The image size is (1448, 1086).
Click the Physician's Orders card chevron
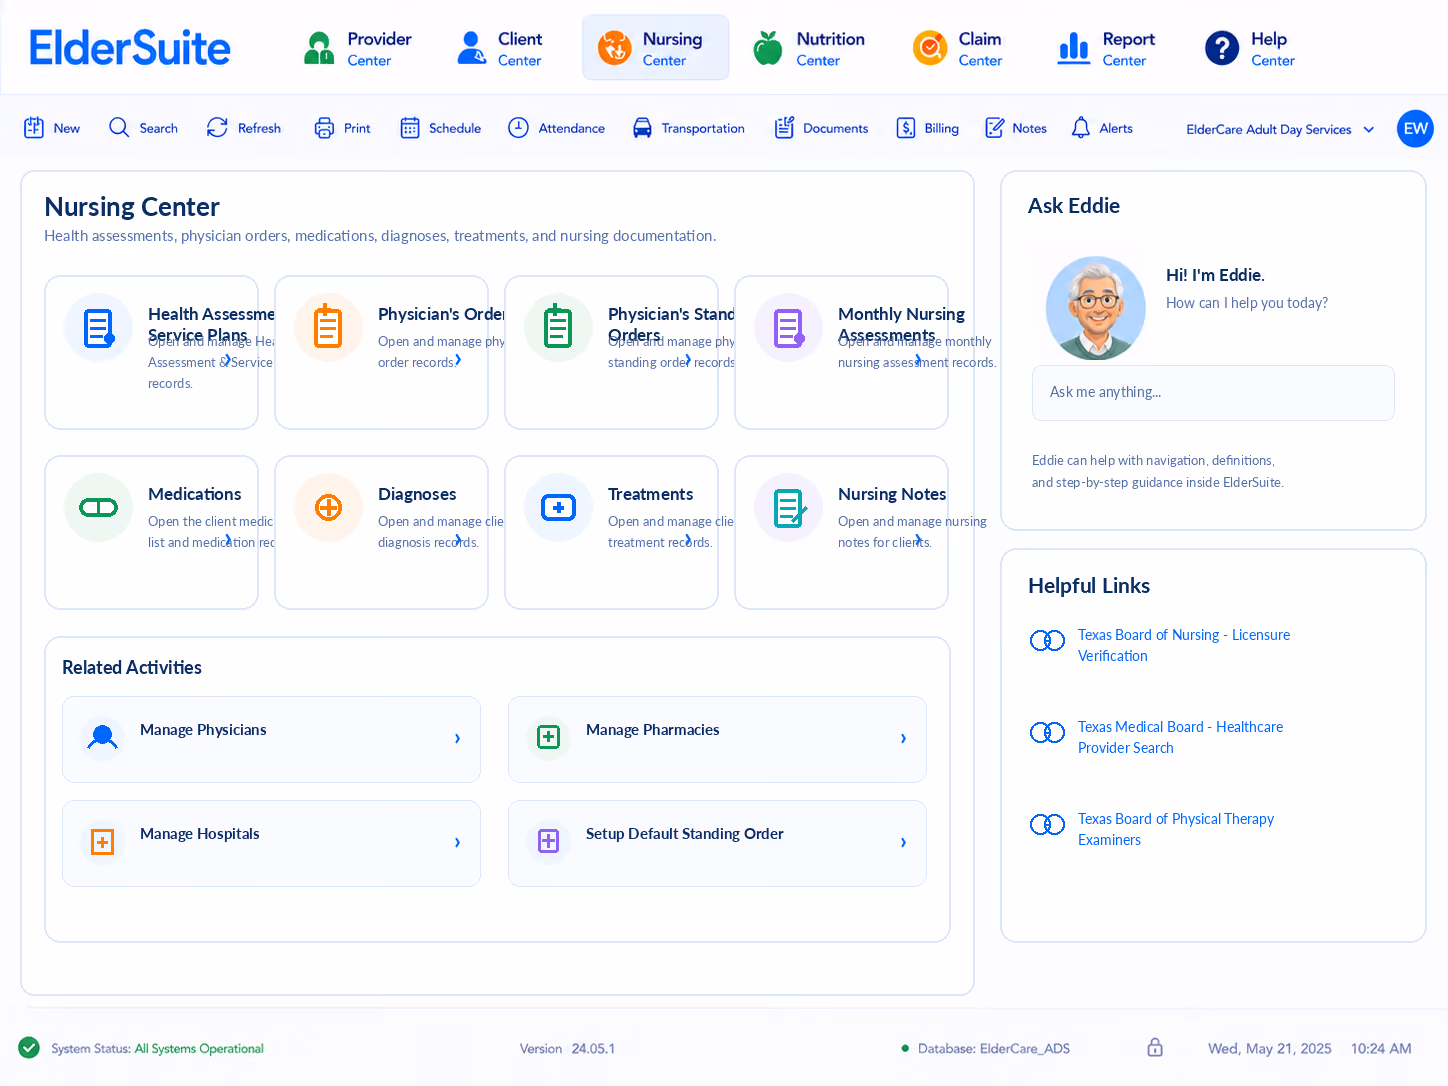point(458,360)
